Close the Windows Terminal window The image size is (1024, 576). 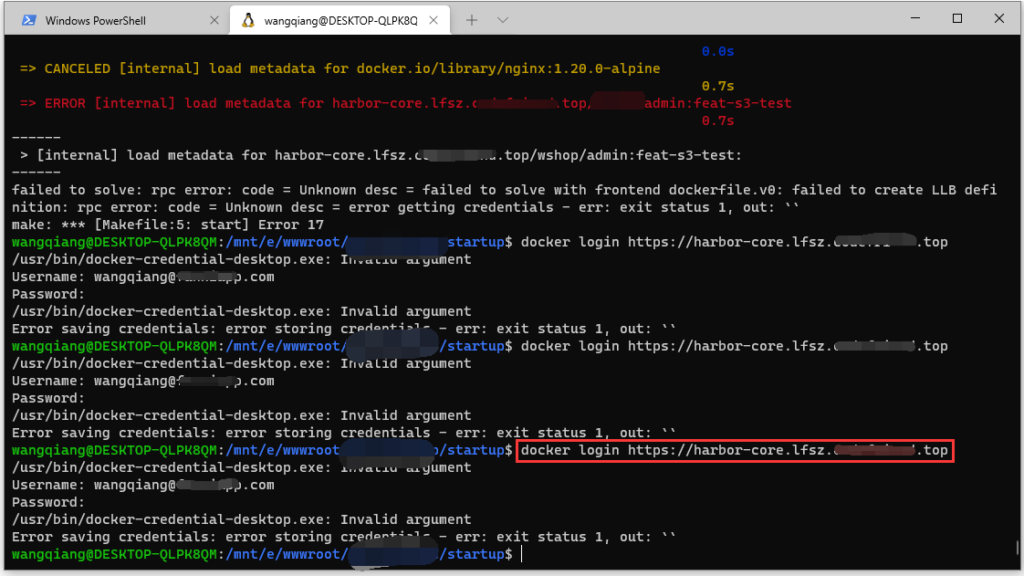pos(1000,18)
